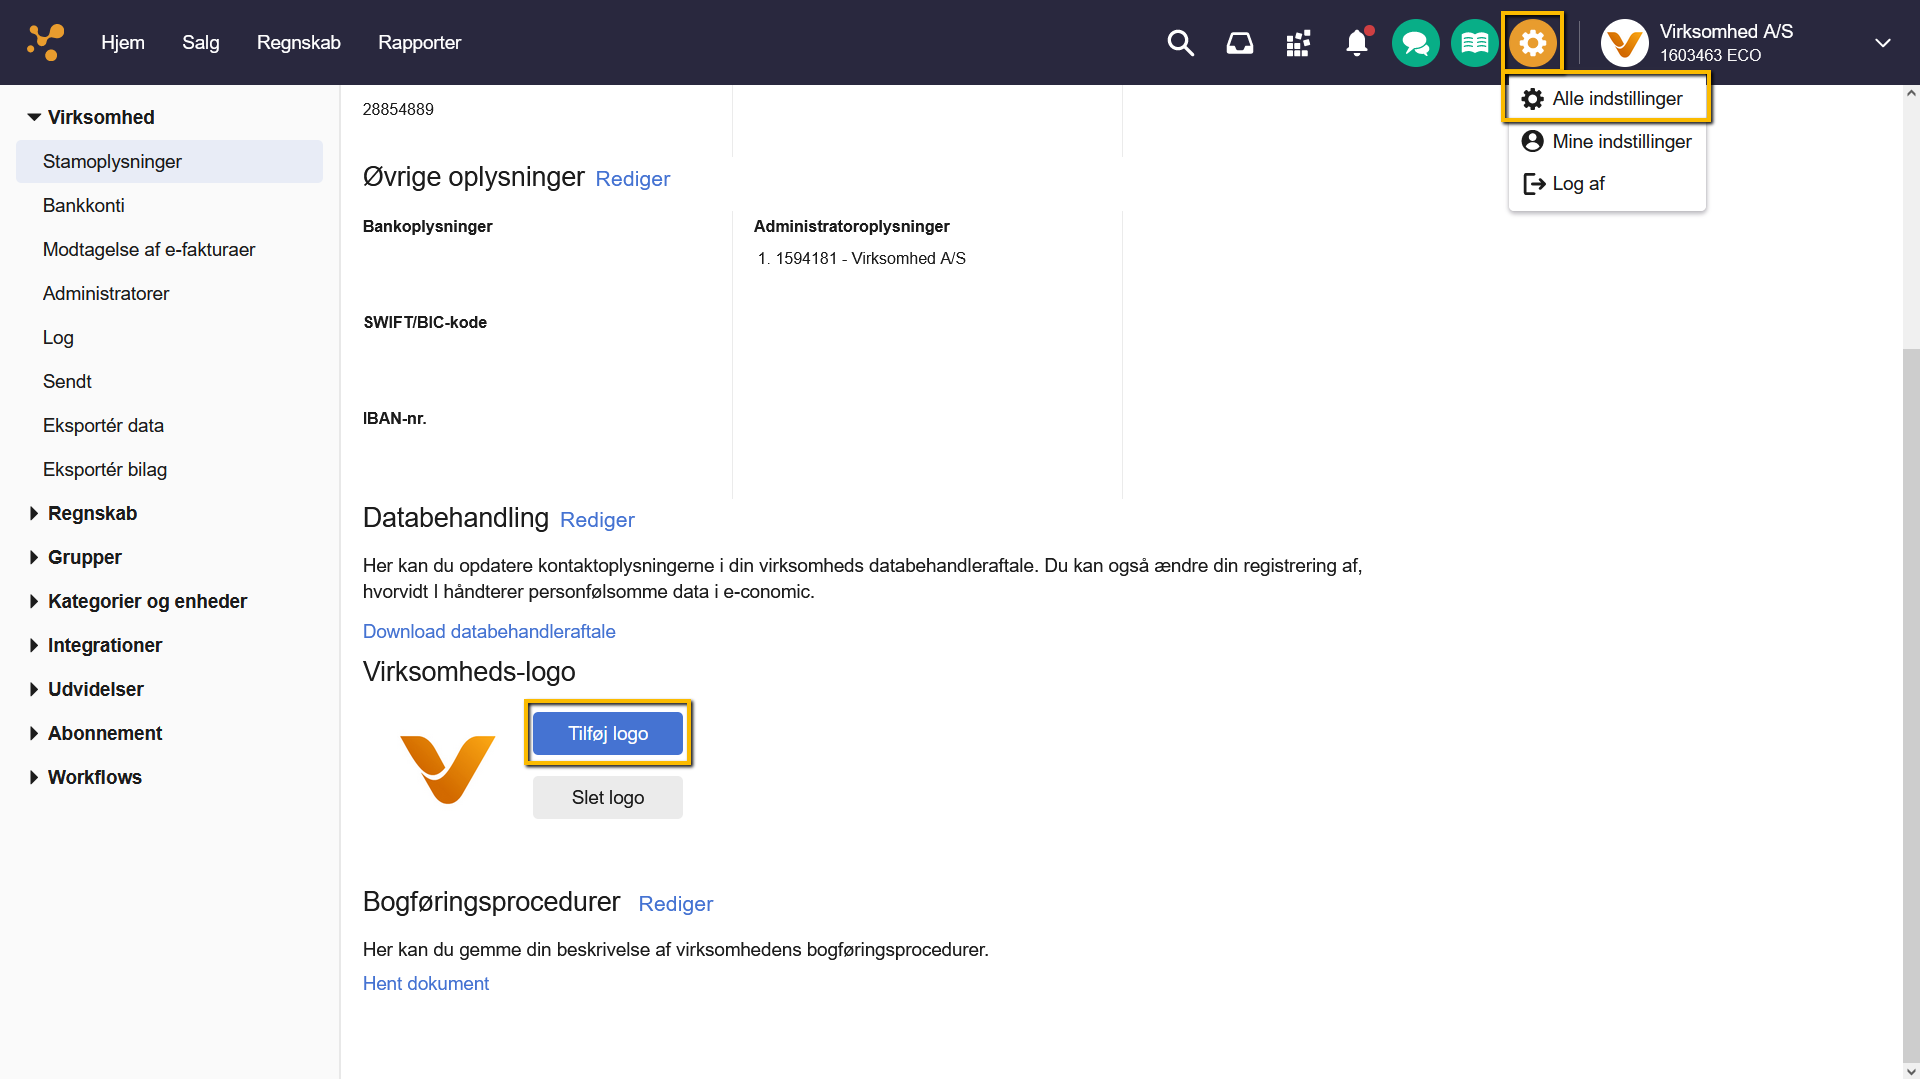The image size is (1920, 1079).
Task: Open the Download databehandleraftale link
Action: pyautogui.click(x=489, y=631)
